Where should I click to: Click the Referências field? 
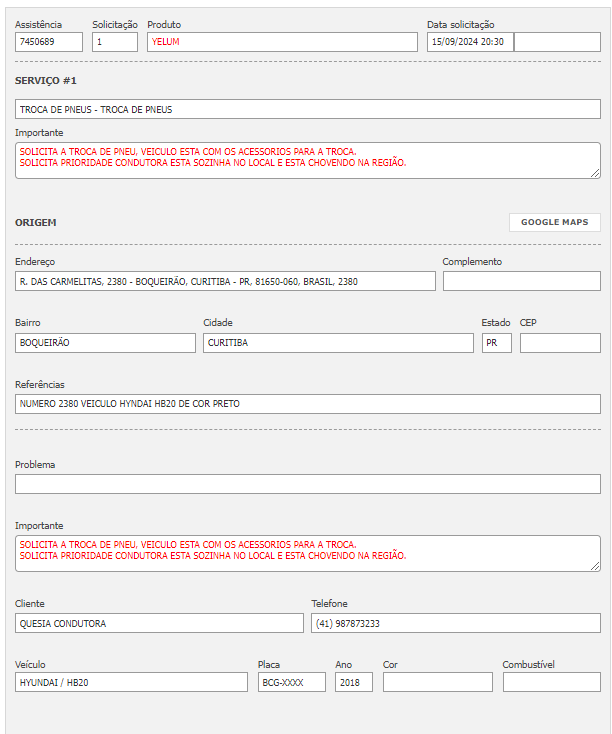tap(308, 404)
